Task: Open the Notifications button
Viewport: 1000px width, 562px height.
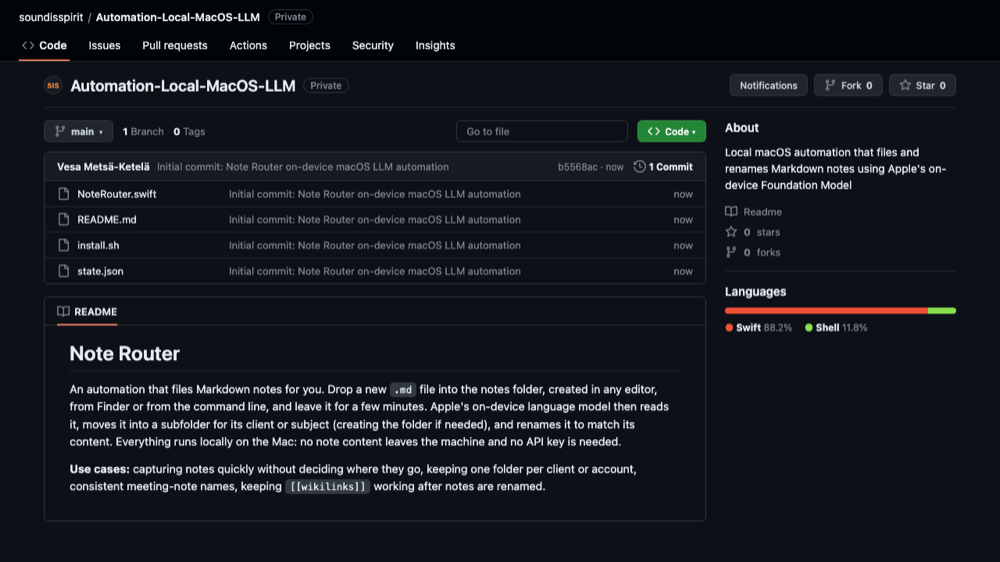Action: (768, 85)
